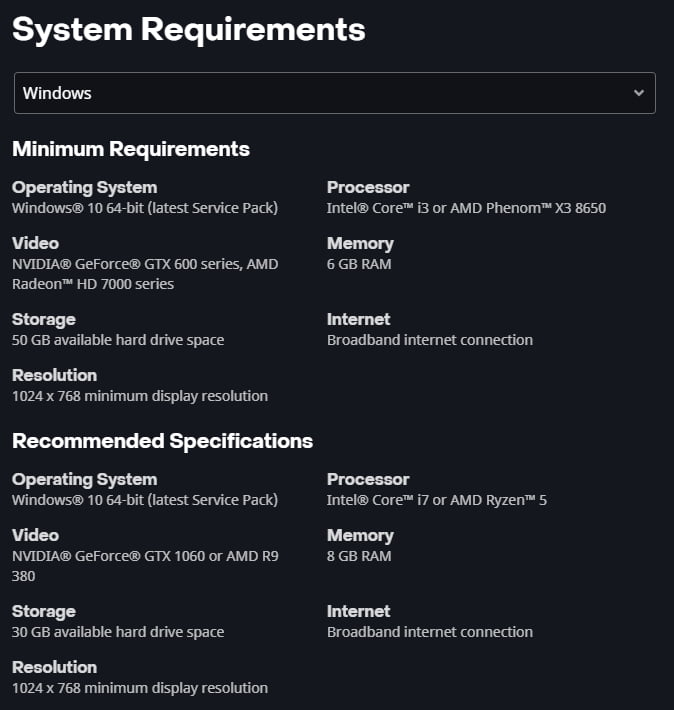Click the System Requirements page heading
The width and height of the screenshot is (674, 710).
click(x=188, y=30)
